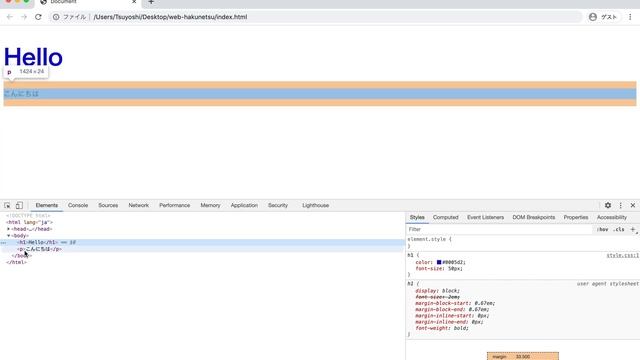640x360 pixels.
Task: Toggle the .cls class editor button
Action: [619, 229]
